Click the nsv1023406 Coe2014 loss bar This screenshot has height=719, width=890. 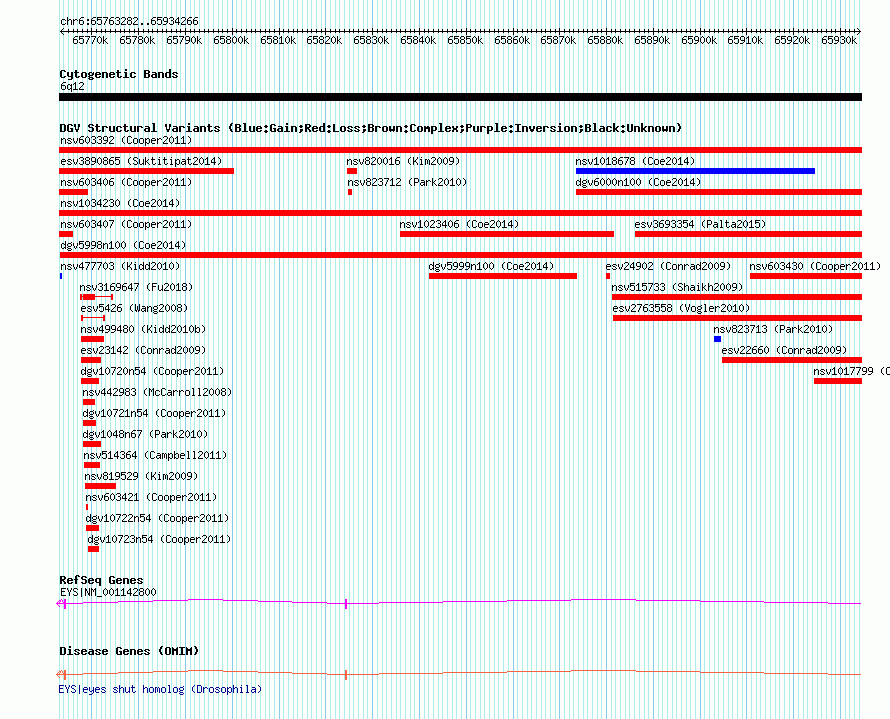(507, 234)
